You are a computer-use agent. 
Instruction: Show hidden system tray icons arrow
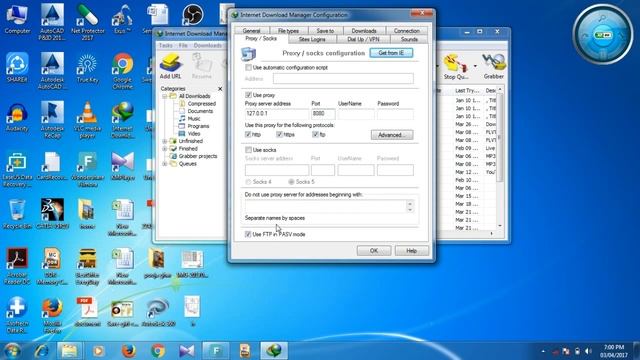coord(543,351)
